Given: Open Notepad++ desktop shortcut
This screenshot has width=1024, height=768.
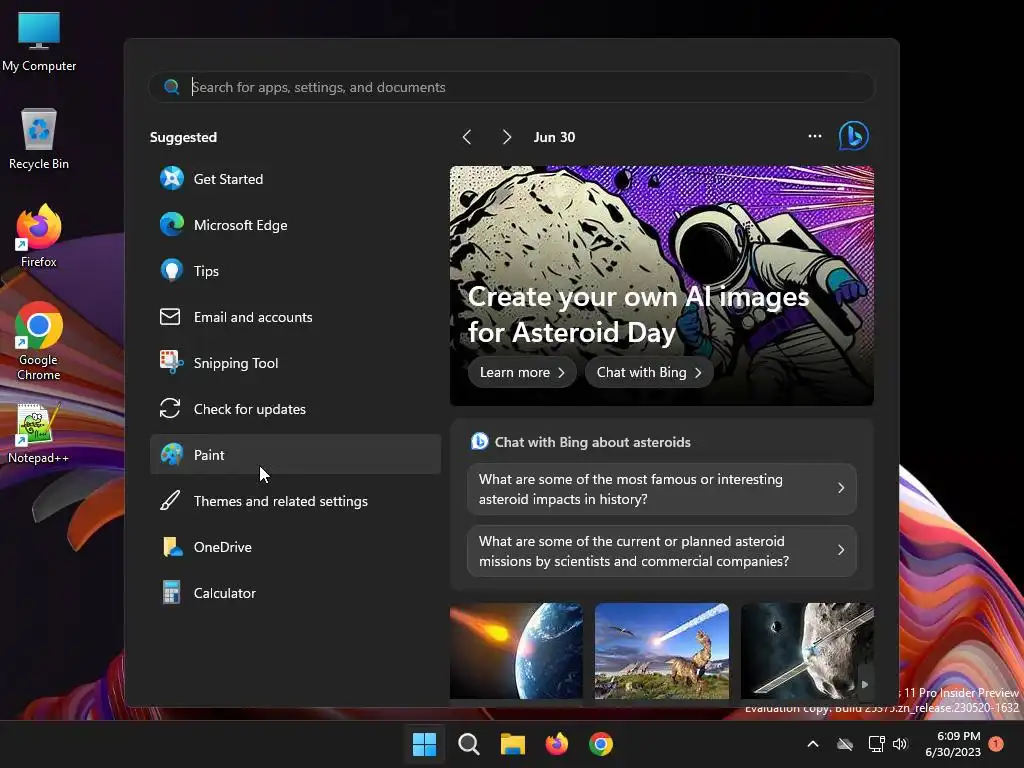Looking at the screenshot, I should (x=39, y=434).
